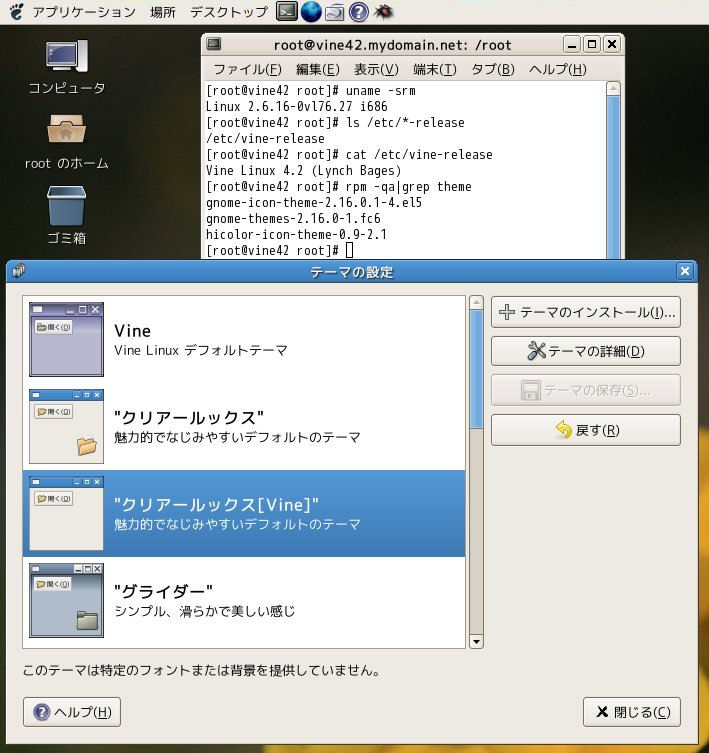Open the help question-mark icon in panel
Viewport: 709px width, 753px height.
click(358, 12)
